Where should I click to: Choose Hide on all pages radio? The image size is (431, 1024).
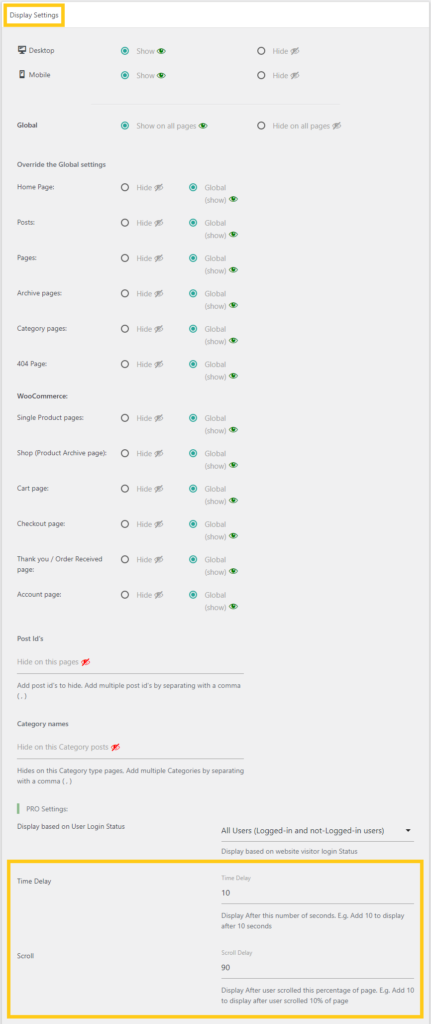click(261, 126)
